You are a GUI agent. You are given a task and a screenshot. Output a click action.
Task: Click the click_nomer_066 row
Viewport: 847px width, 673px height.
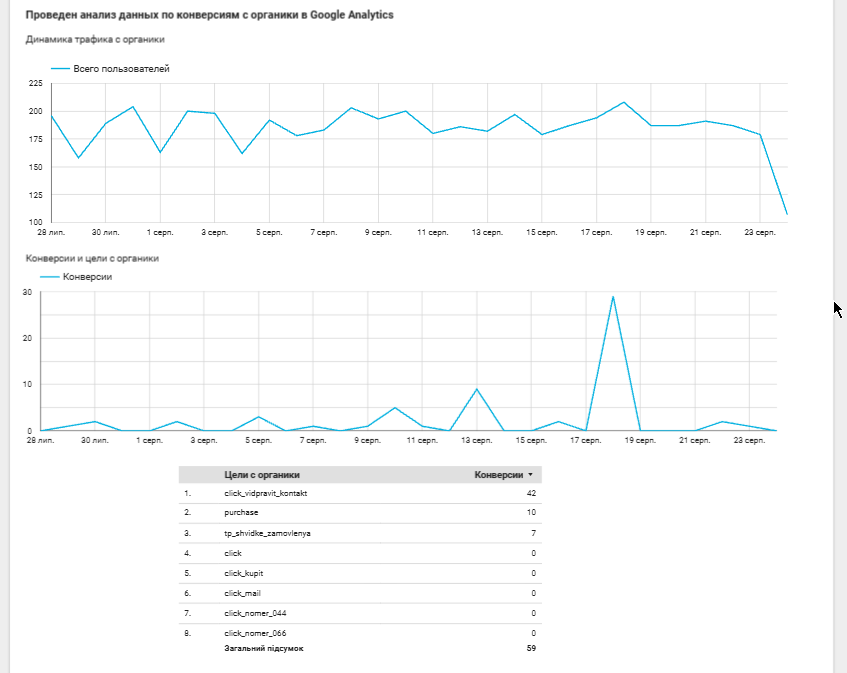tap(360, 633)
